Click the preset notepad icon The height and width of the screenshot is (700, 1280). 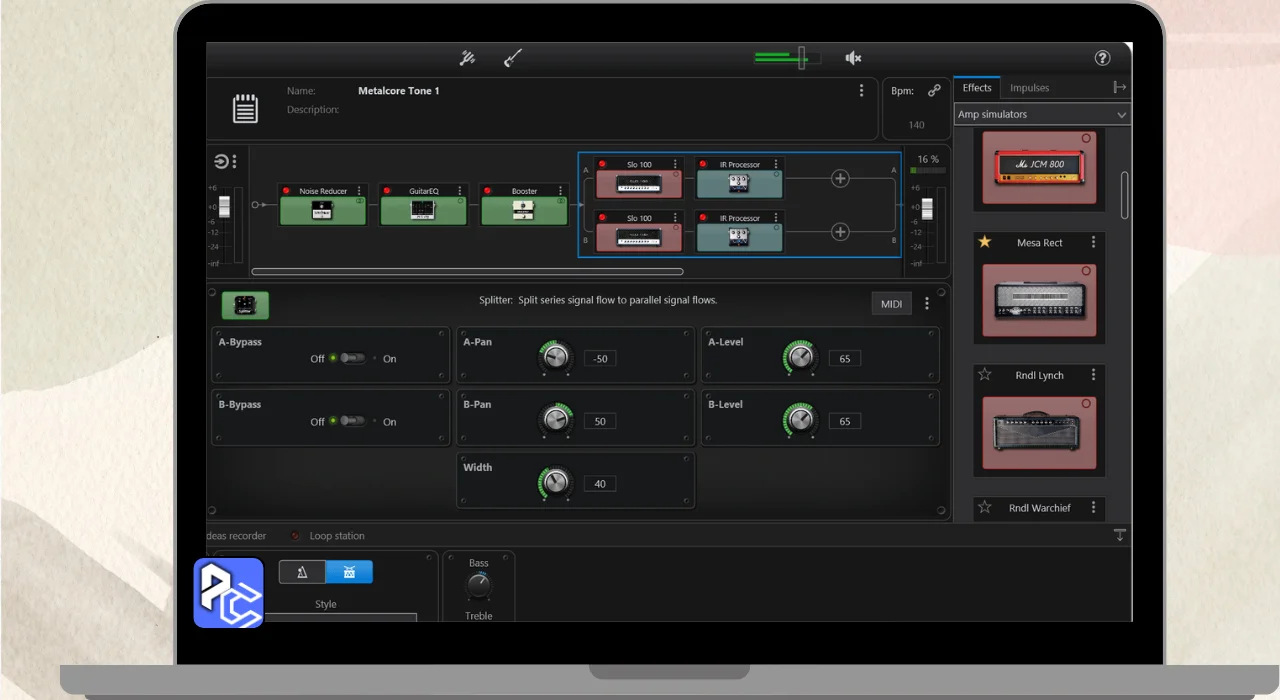(245, 109)
